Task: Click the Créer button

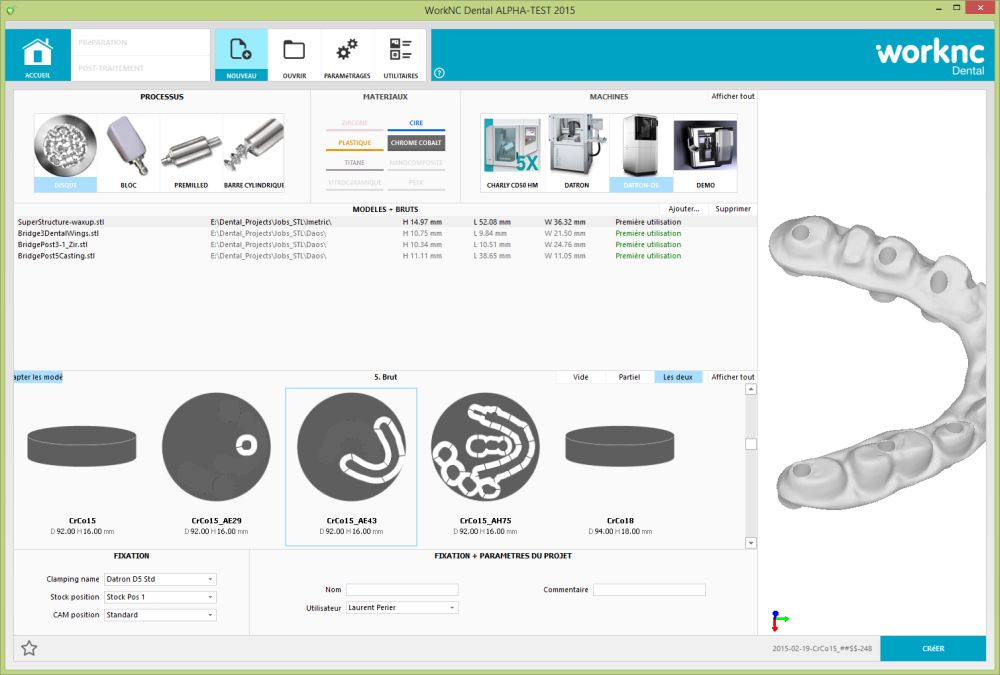Action: click(933, 648)
